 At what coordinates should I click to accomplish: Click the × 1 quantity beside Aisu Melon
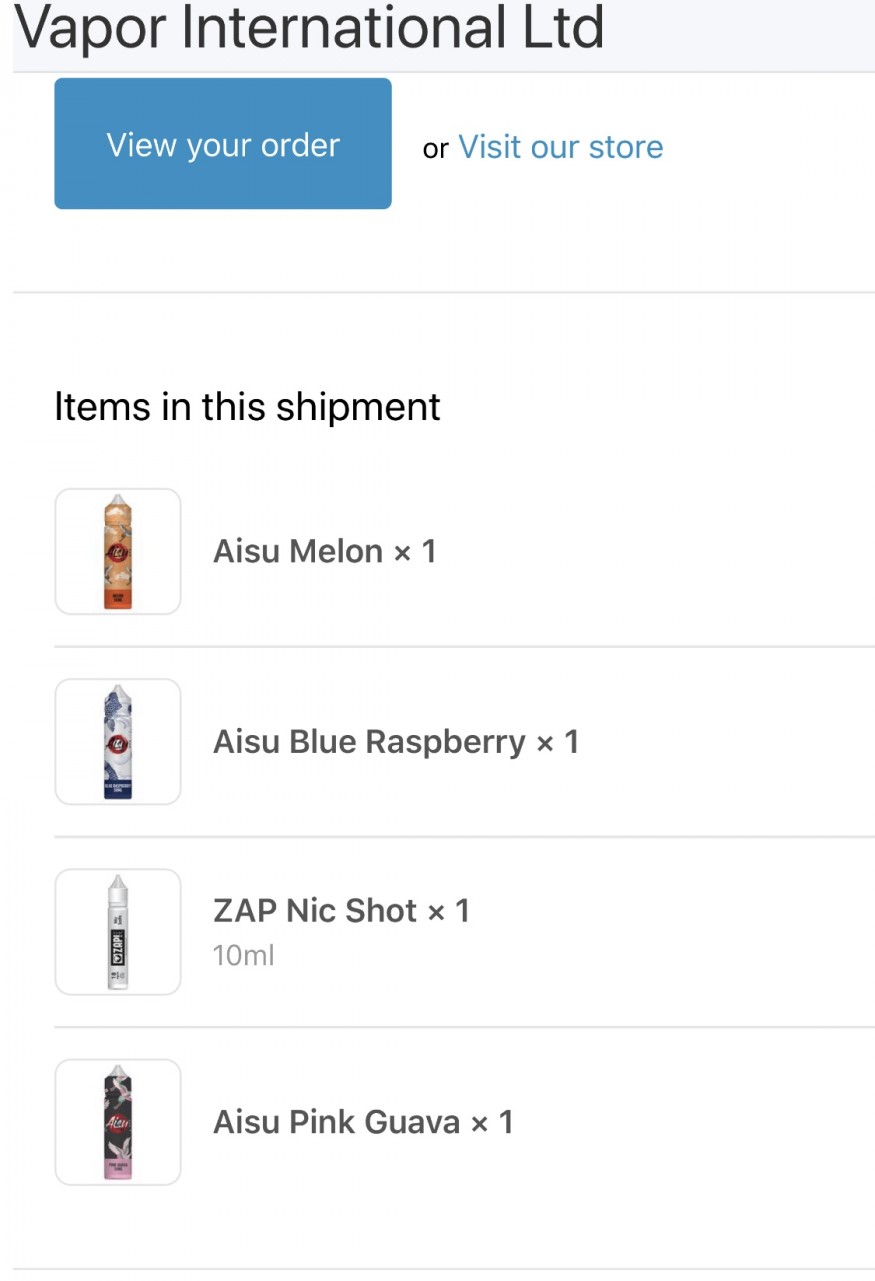[x=415, y=551]
